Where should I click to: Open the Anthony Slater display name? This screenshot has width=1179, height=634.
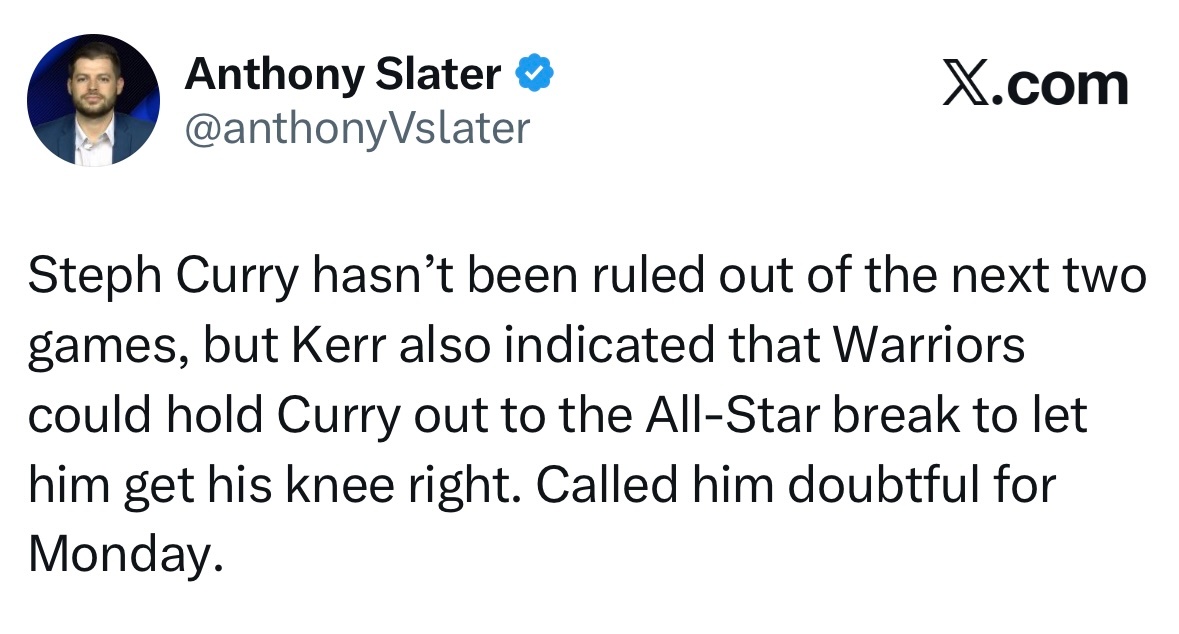pos(343,74)
